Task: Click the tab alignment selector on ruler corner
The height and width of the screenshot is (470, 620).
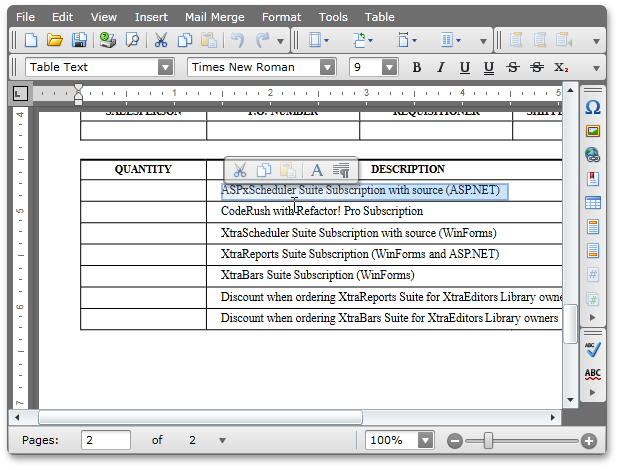Action: [x=20, y=94]
